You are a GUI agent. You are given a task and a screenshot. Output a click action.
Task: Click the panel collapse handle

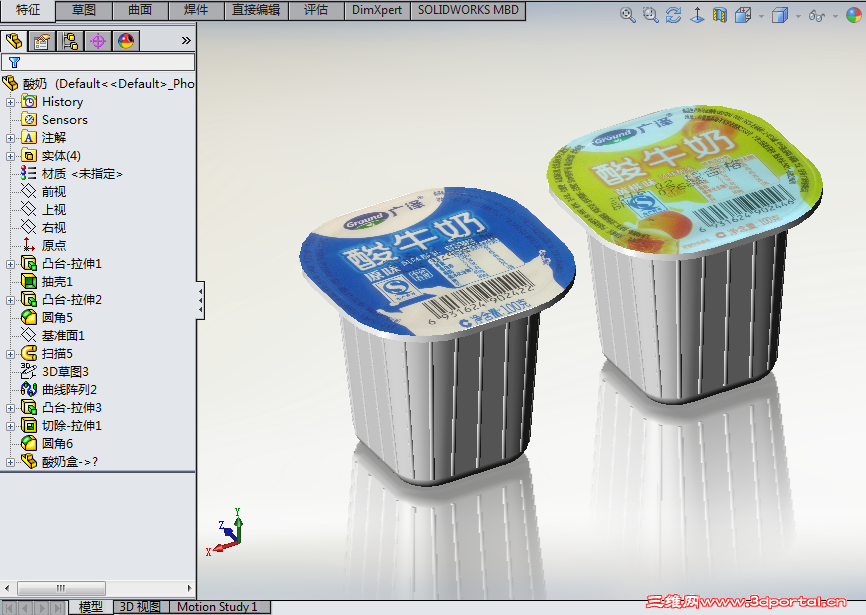pos(200,300)
